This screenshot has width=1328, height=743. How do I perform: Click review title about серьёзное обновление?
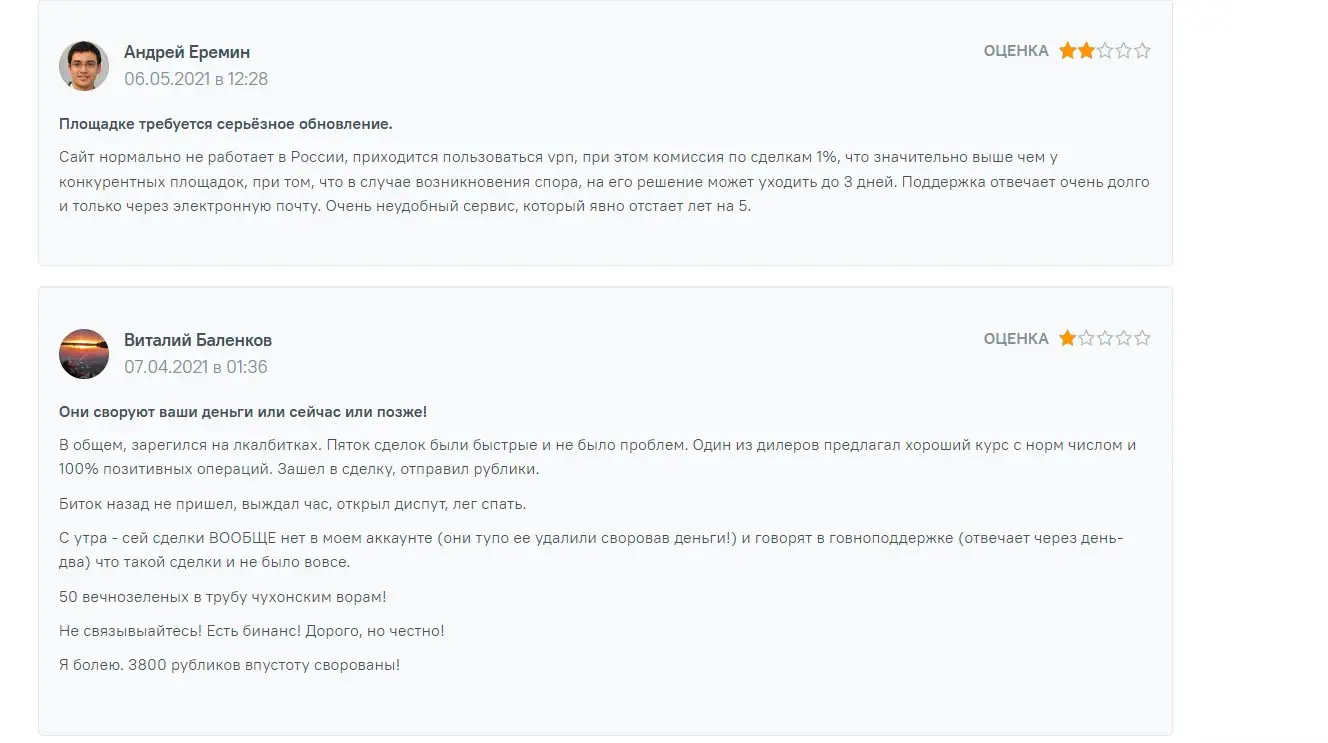226,124
